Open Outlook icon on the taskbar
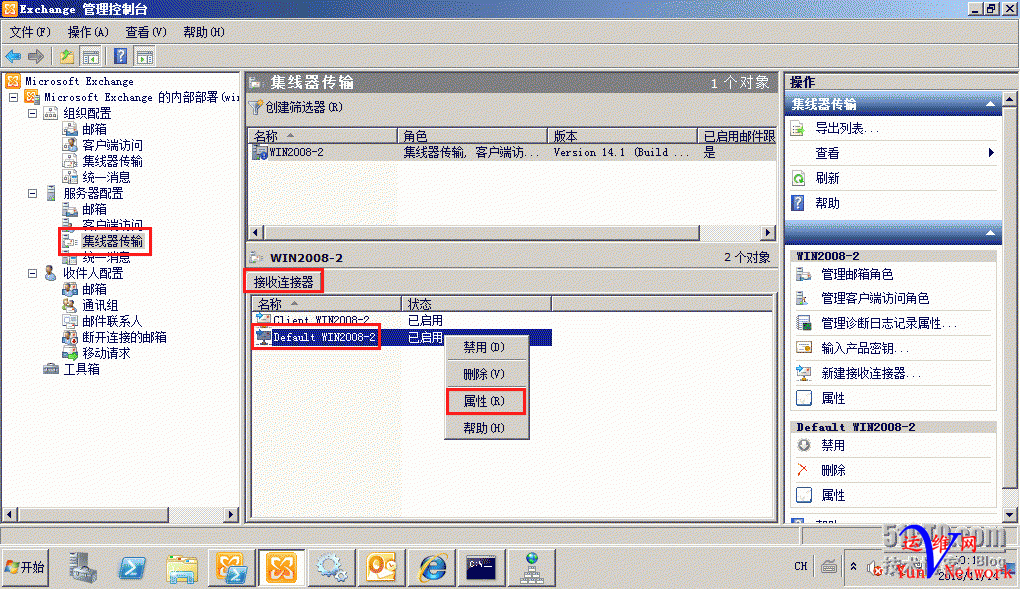Image resolution: width=1020 pixels, height=589 pixels. pos(381,568)
